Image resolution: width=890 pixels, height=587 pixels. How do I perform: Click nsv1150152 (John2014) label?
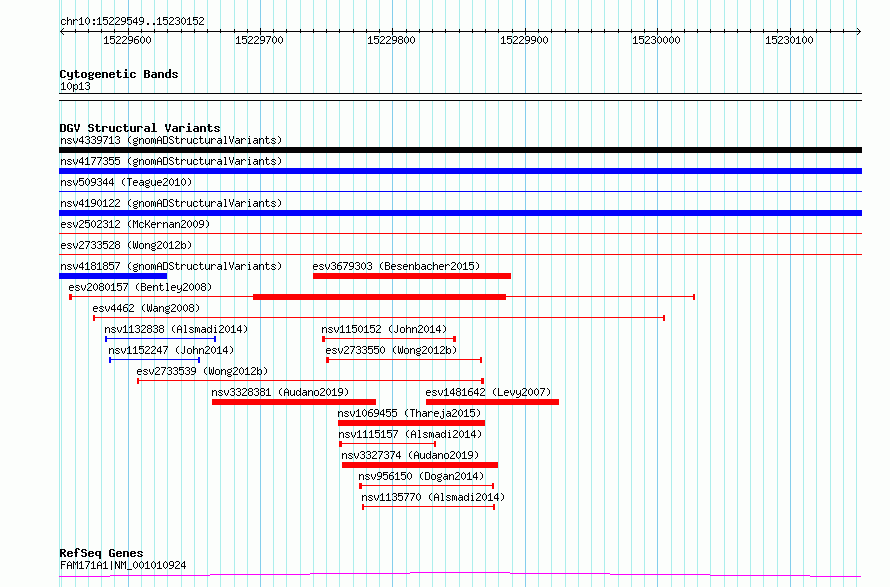384,329
